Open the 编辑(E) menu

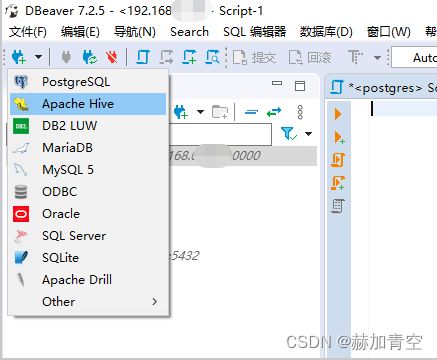tap(80, 32)
